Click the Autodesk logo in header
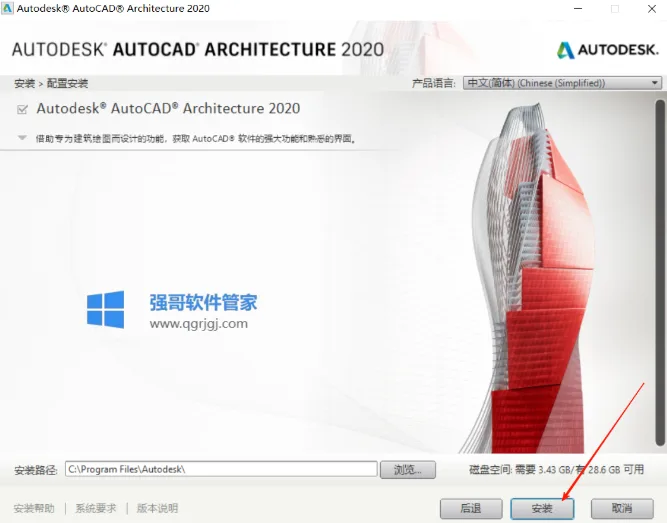 click(x=607, y=50)
